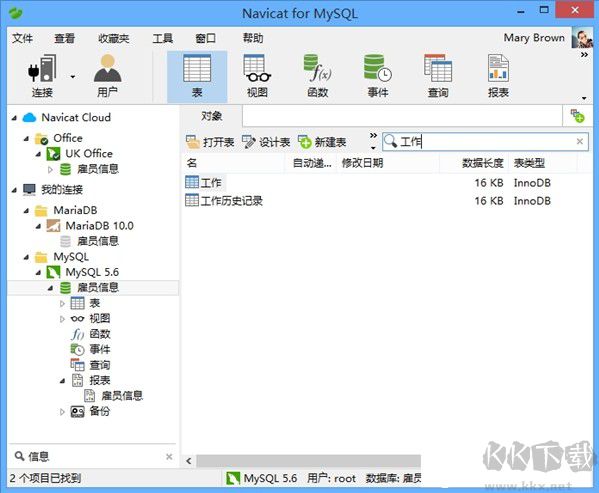This screenshot has height=493, width=599.
Task: Expand the 视图 node in tree
Action: point(62,319)
